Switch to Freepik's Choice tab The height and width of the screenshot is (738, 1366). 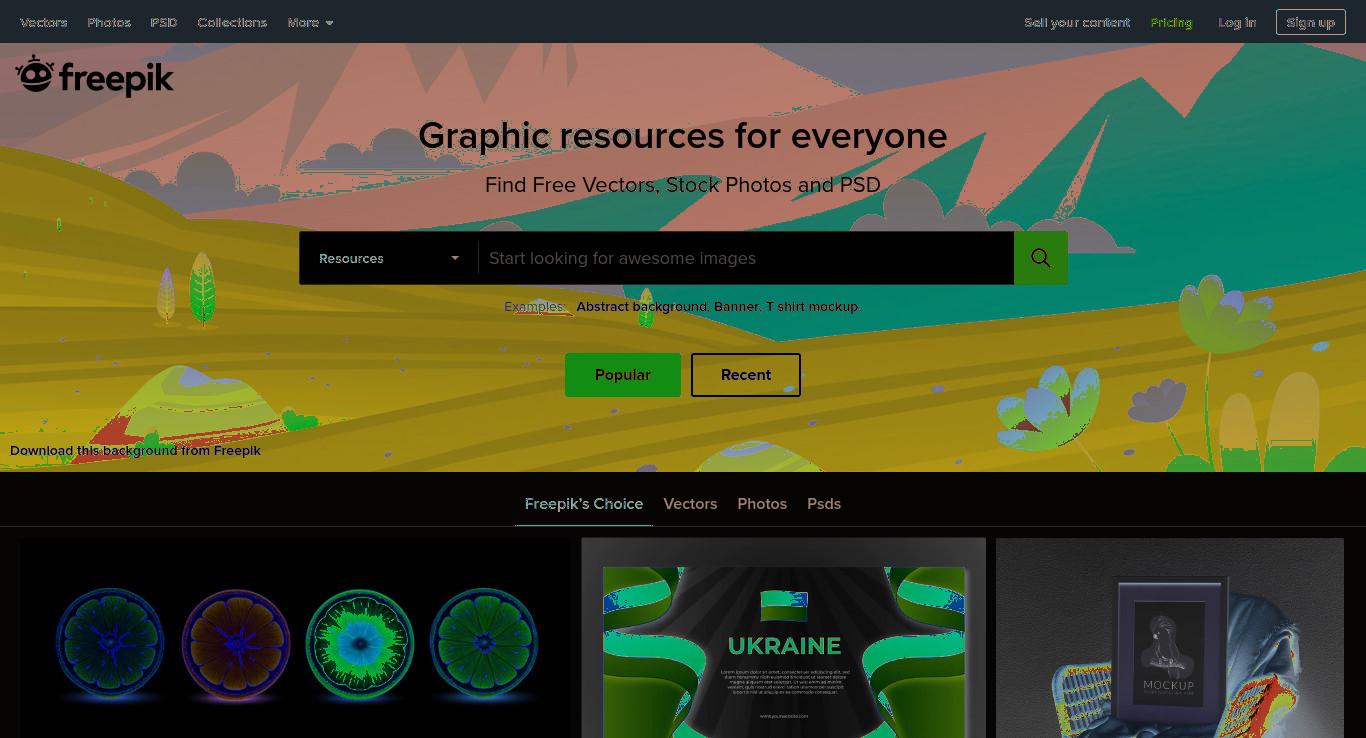584,504
